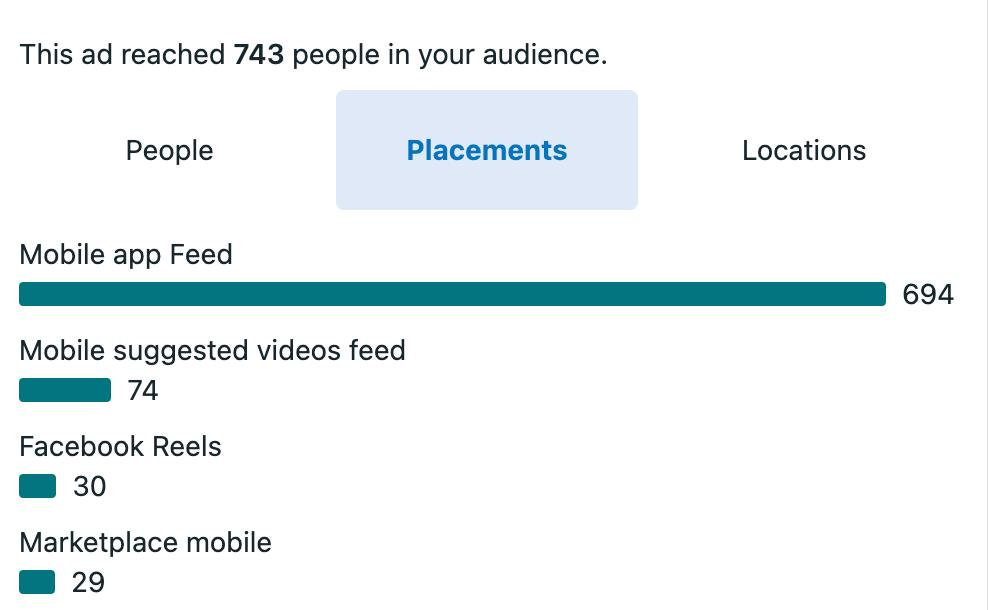This screenshot has height=610, width=988.
Task: Click the vertical panel edge on the right
Action: [986, 305]
